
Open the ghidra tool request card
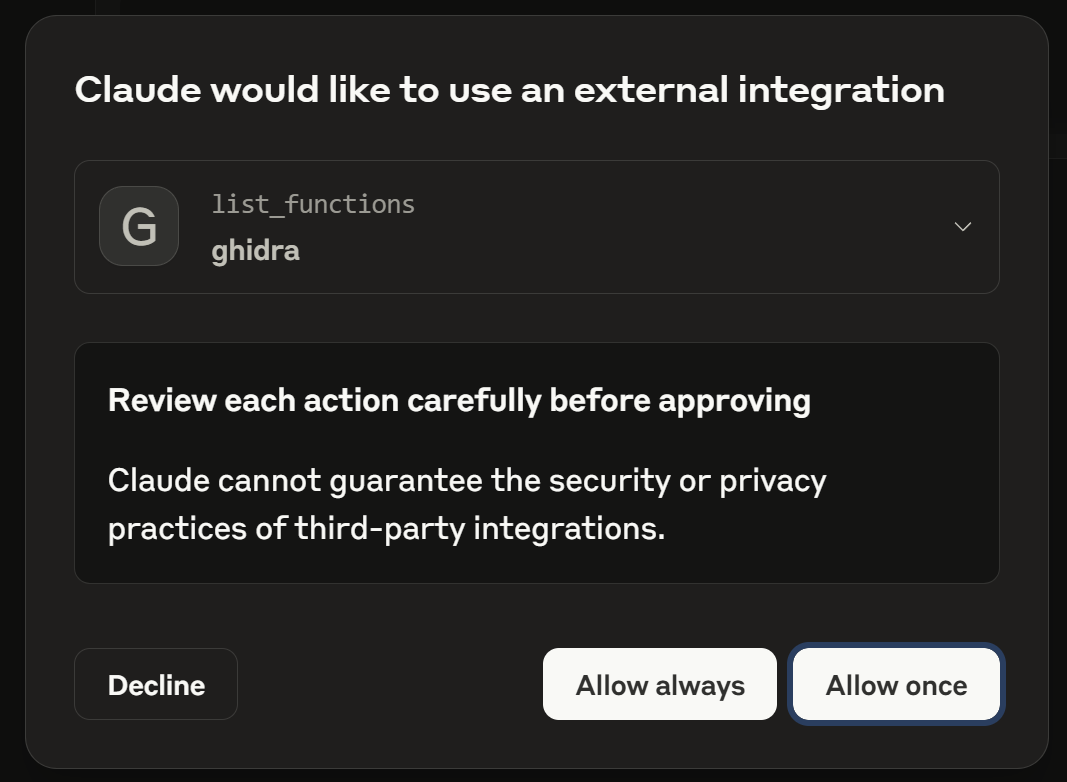pos(537,227)
